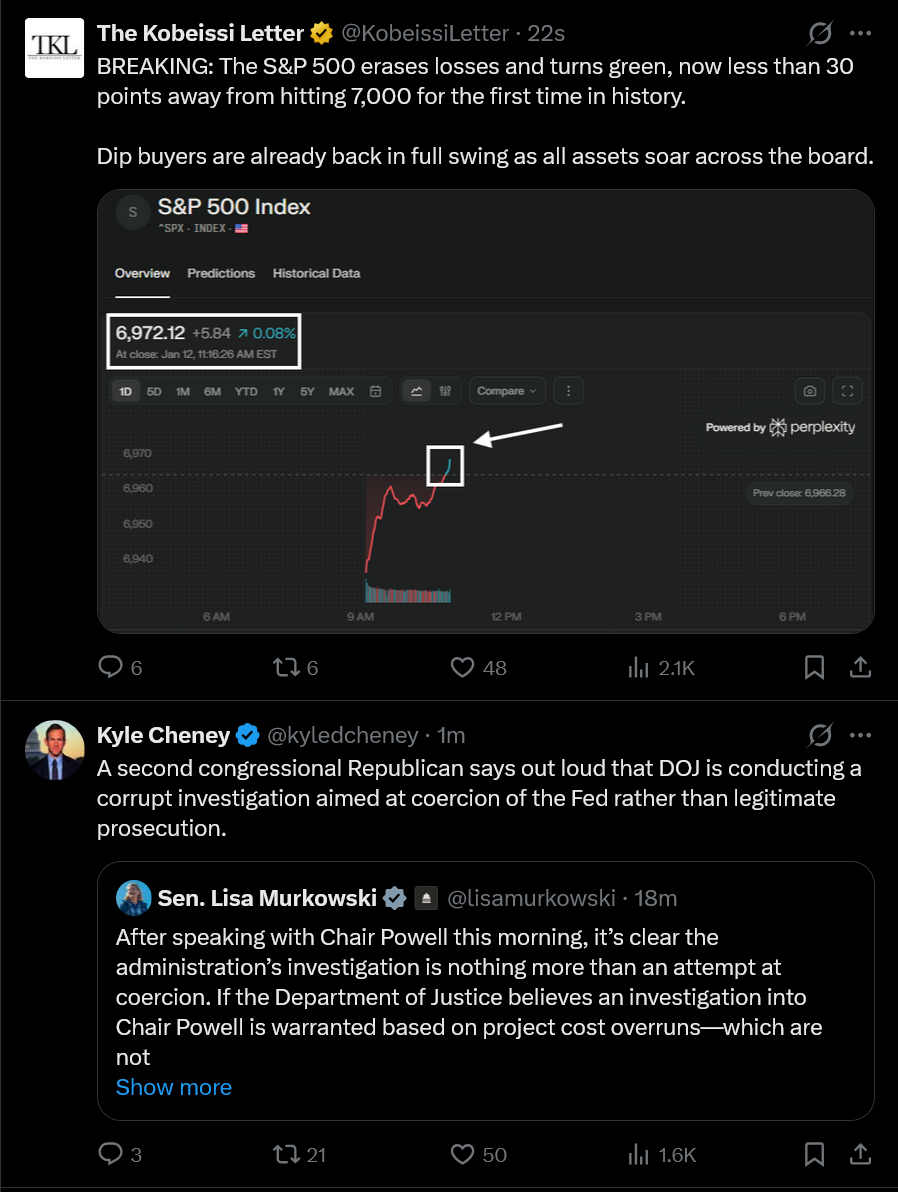
Task: Open The Kobeissi Letter profile name
Action: coord(200,33)
